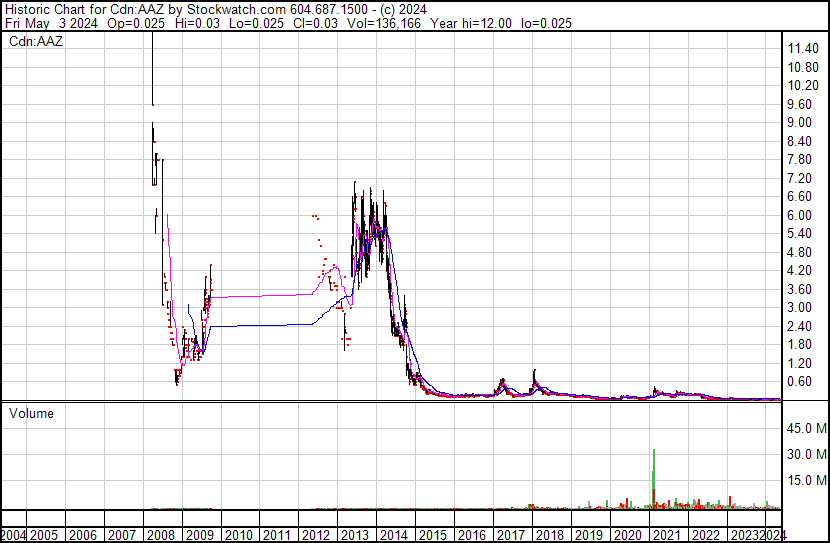Click the 2013 year label on the time axis

355,535
